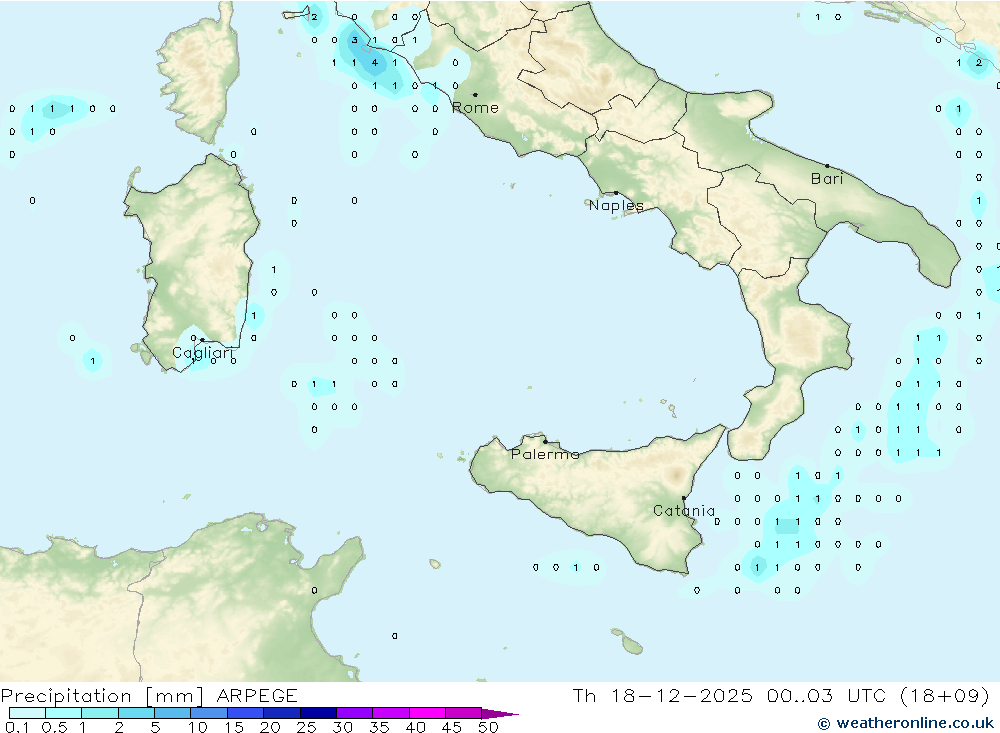Click the Naples city marker dot

[x=616, y=193]
